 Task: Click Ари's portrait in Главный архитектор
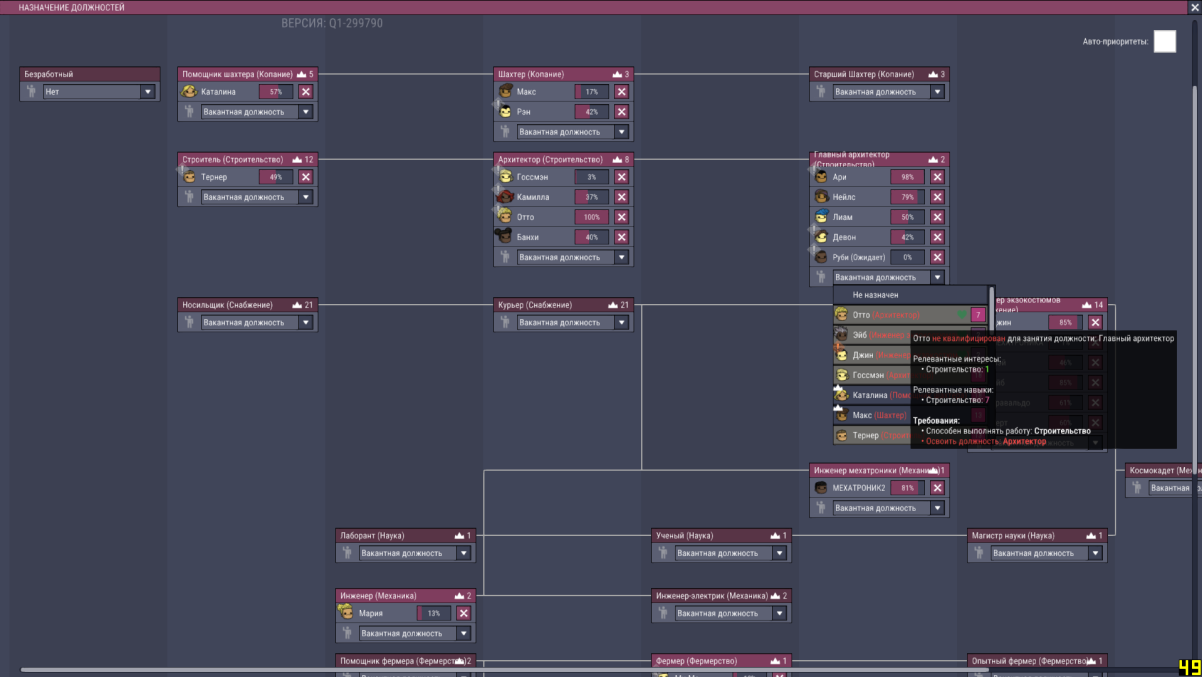(821, 177)
